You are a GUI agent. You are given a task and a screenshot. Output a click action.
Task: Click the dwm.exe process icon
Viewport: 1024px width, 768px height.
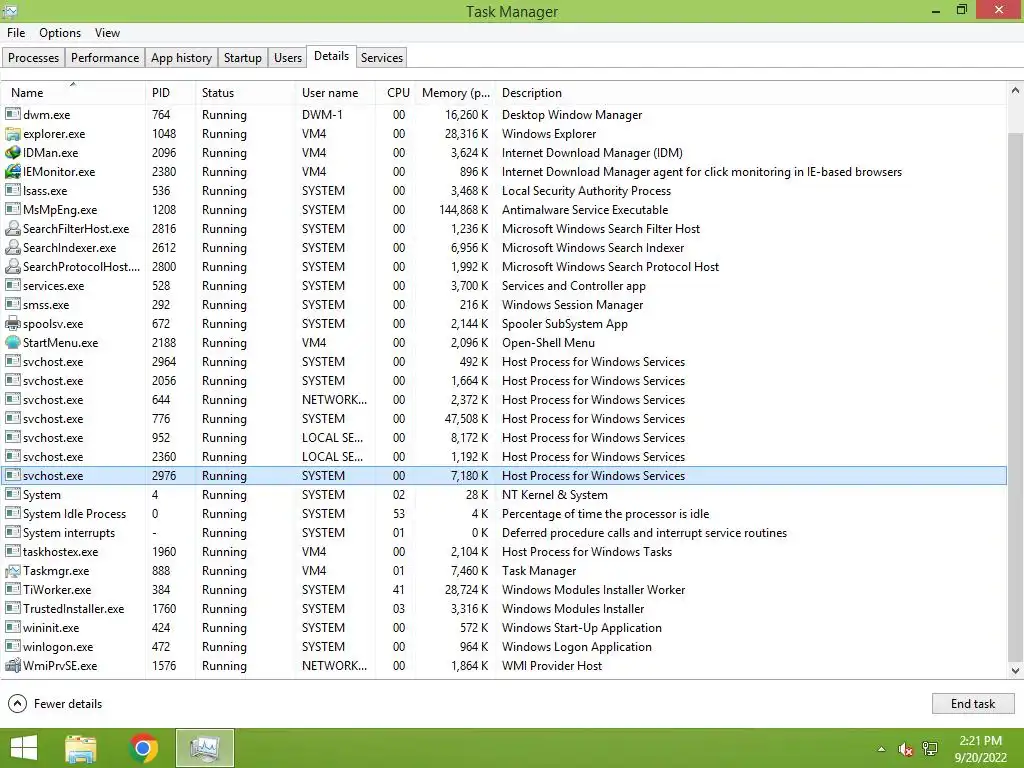coord(12,114)
